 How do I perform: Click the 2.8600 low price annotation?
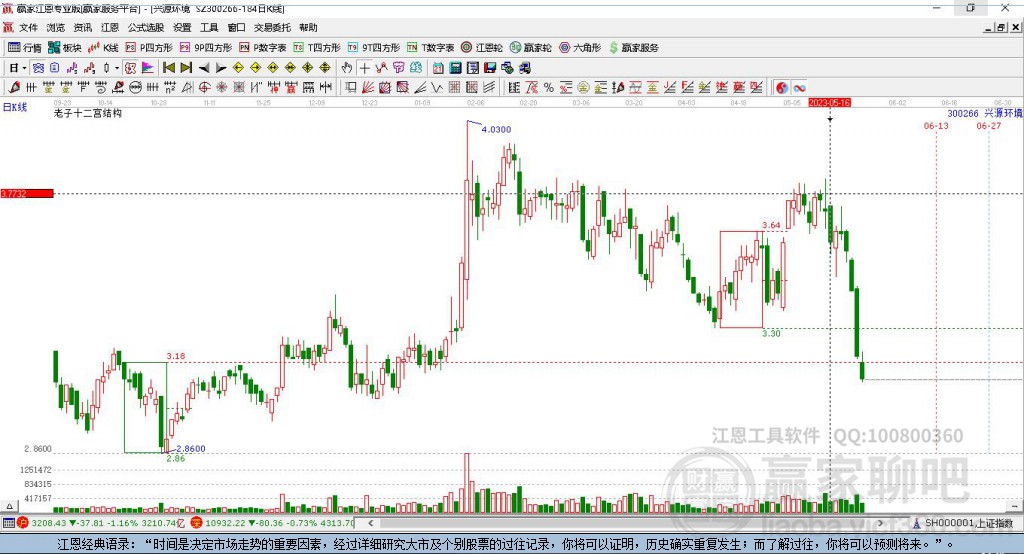point(191,449)
